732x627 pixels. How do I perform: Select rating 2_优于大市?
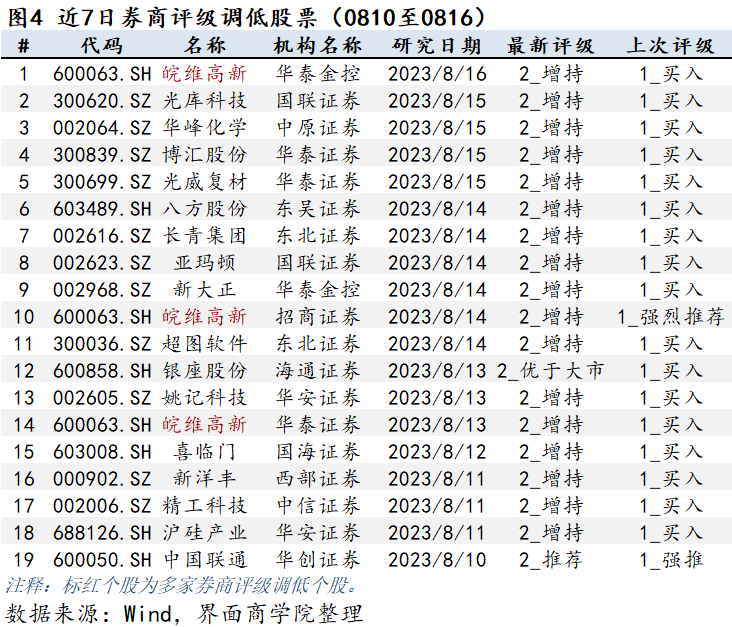tap(551, 371)
